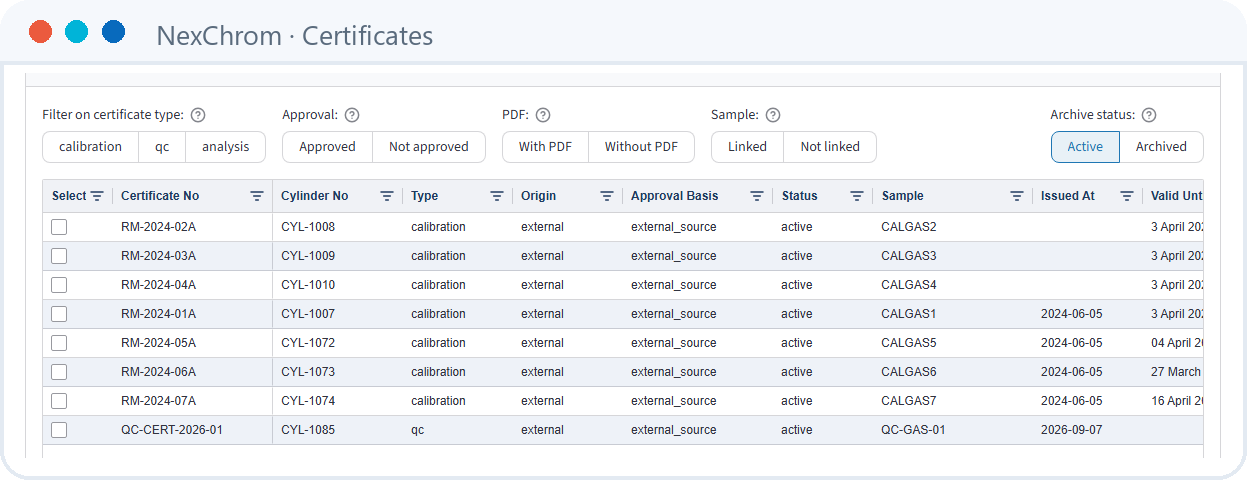The height and width of the screenshot is (480, 1247).
Task: Open filter menu for Type column
Action: (497, 196)
